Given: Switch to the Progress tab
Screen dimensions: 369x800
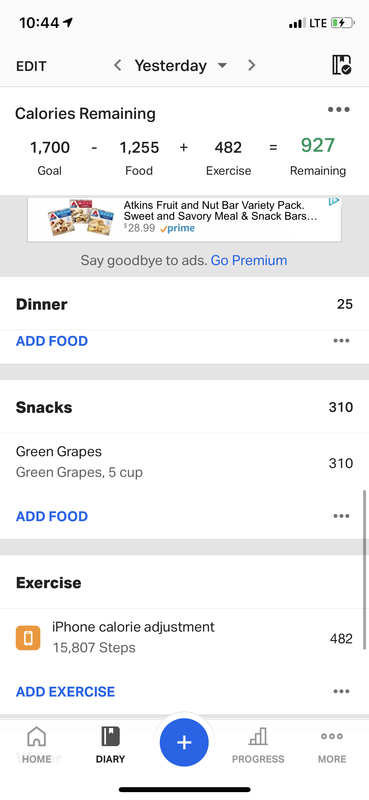Looking at the screenshot, I should (x=258, y=745).
